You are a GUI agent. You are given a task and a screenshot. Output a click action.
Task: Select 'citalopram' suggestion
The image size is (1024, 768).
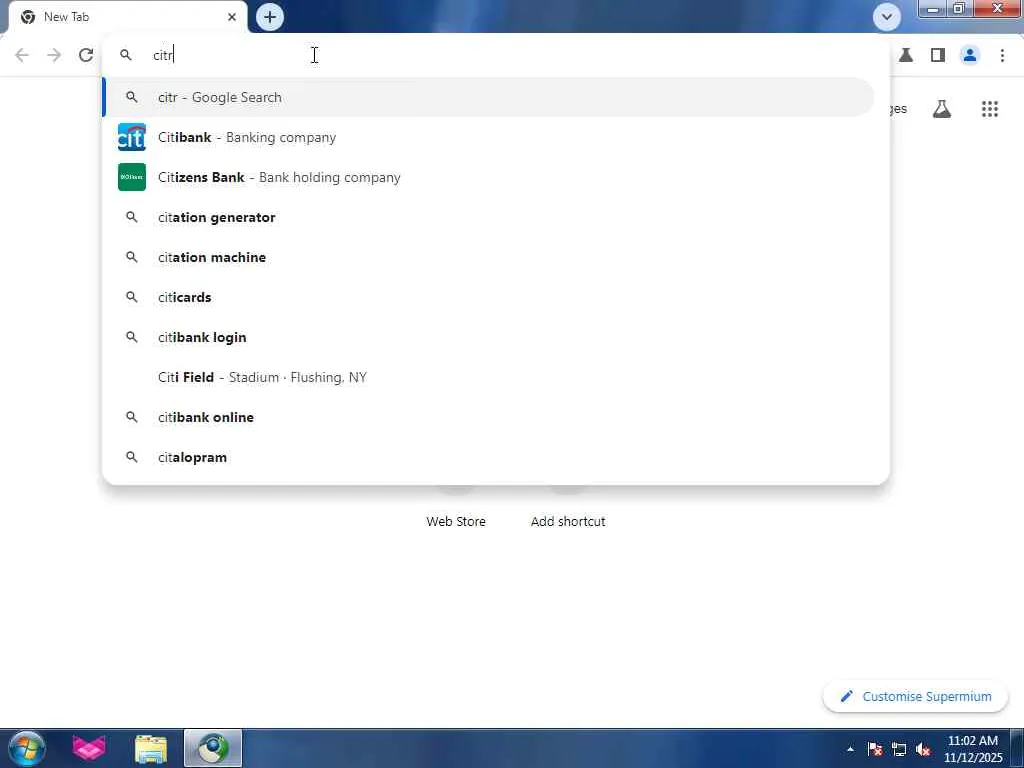(x=488, y=457)
